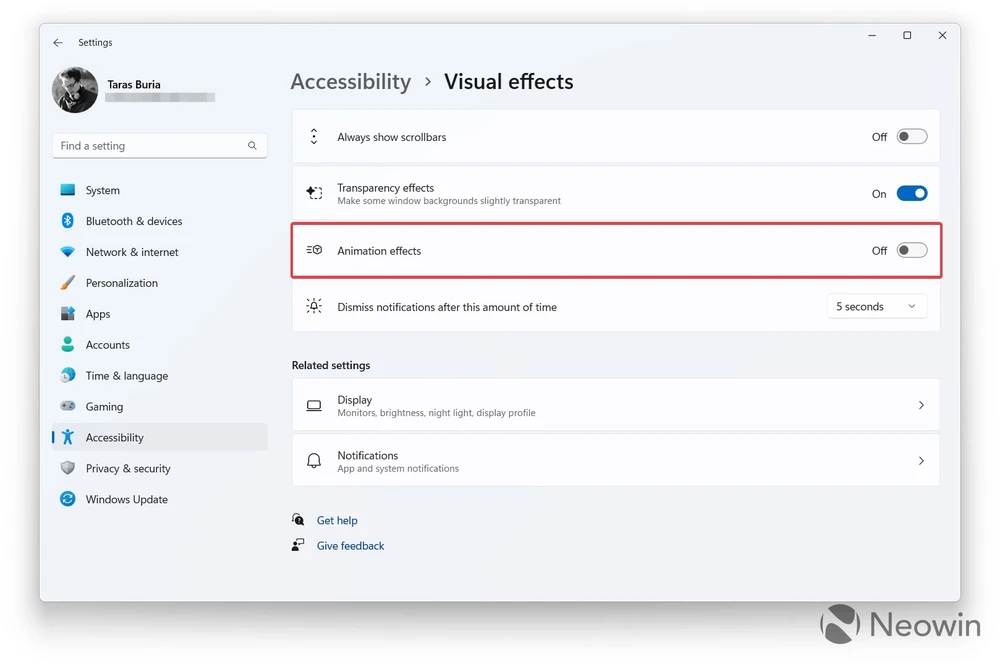Expand Display related settings chevron
Image resolution: width=1000 pixels, height=664 pixels.
pos(921,405)
